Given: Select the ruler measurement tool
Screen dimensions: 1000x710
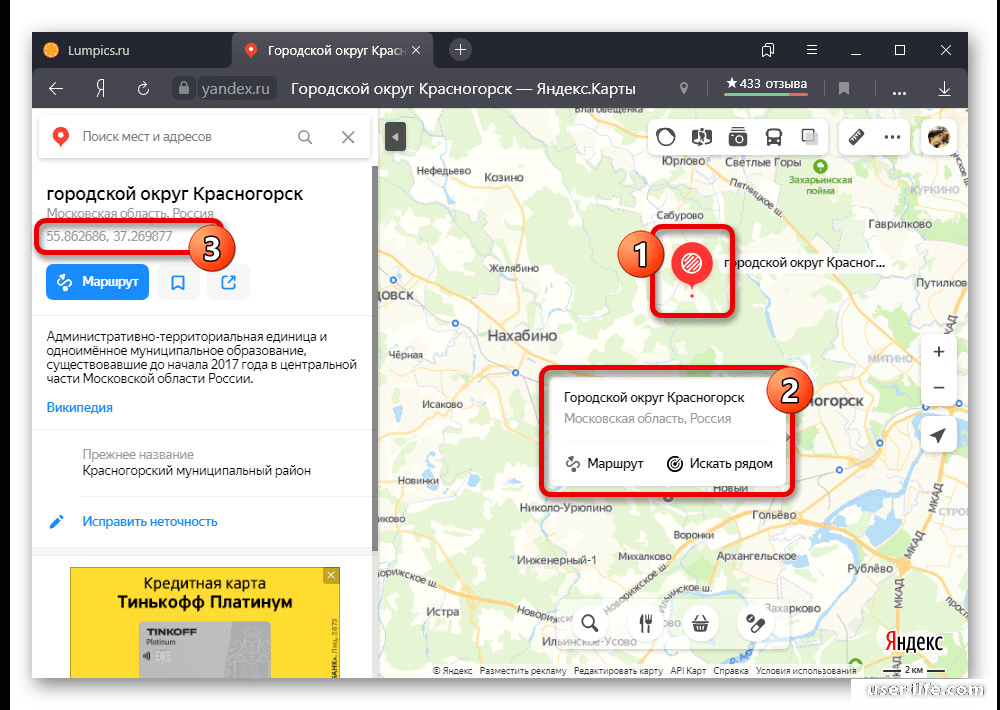Looking at the screenshot, I should tap(856, 137).
